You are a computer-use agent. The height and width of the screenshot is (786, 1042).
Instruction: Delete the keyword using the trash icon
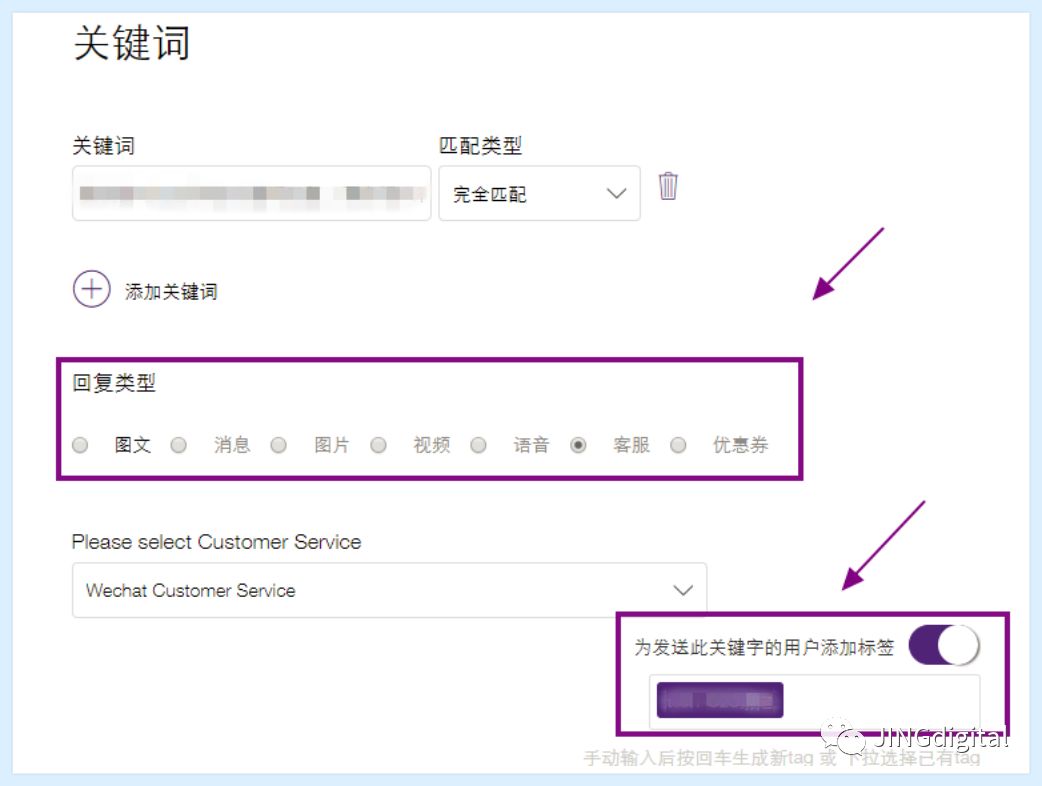pos(667,188)
